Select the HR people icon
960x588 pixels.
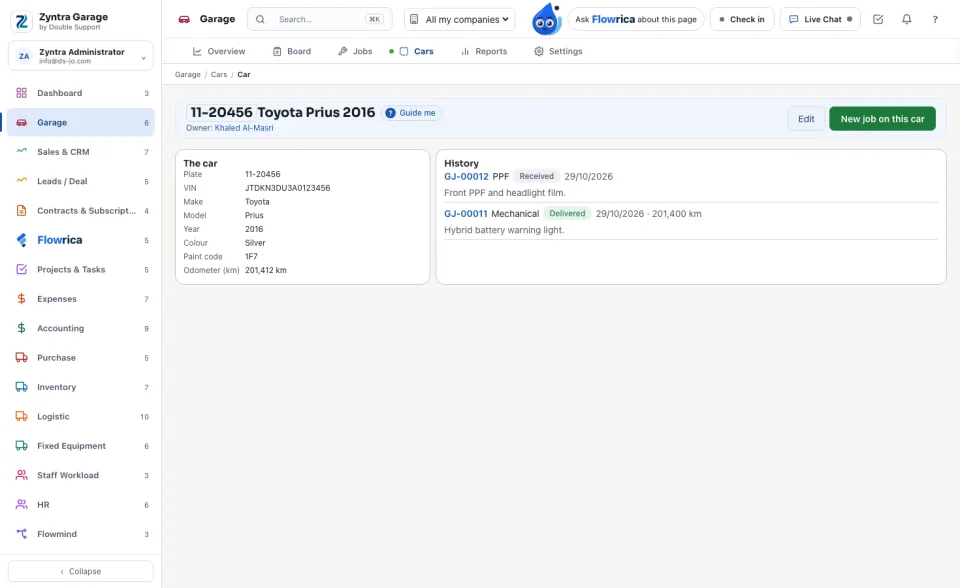(x=21, y=505)
